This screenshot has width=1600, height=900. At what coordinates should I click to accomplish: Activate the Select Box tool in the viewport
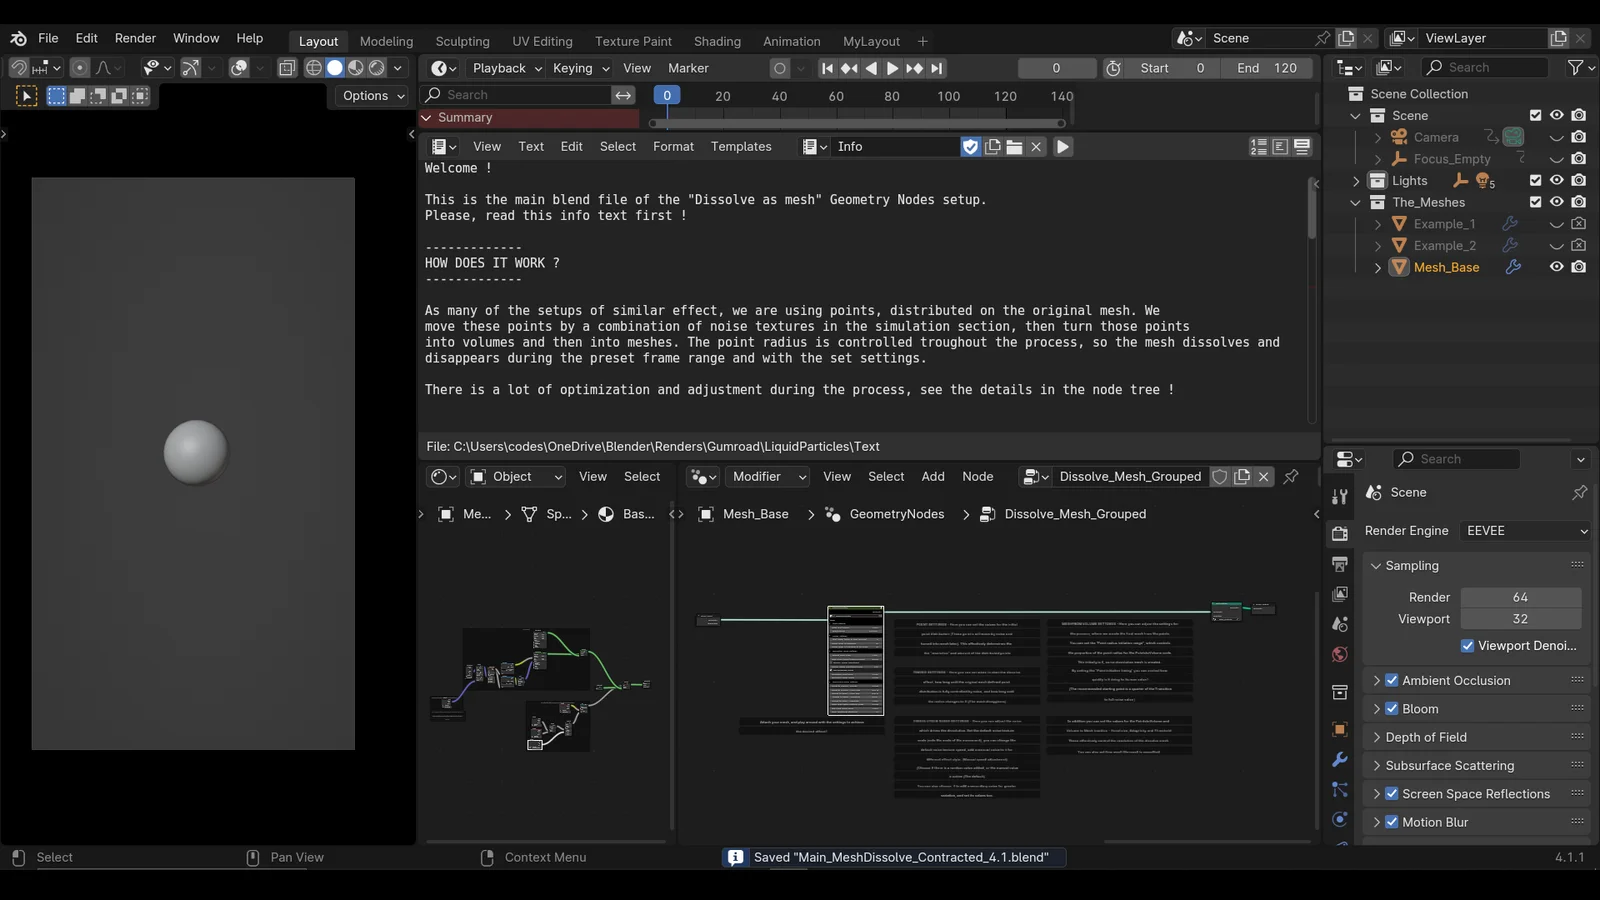pos(56,96)
